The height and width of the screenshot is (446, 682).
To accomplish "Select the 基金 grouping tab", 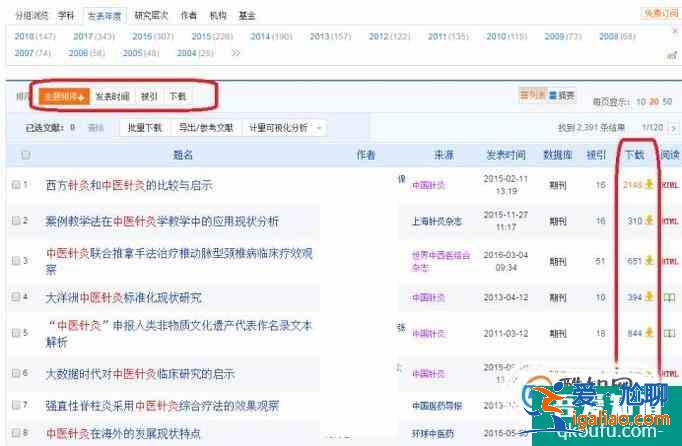I will (x=247, y=16).
